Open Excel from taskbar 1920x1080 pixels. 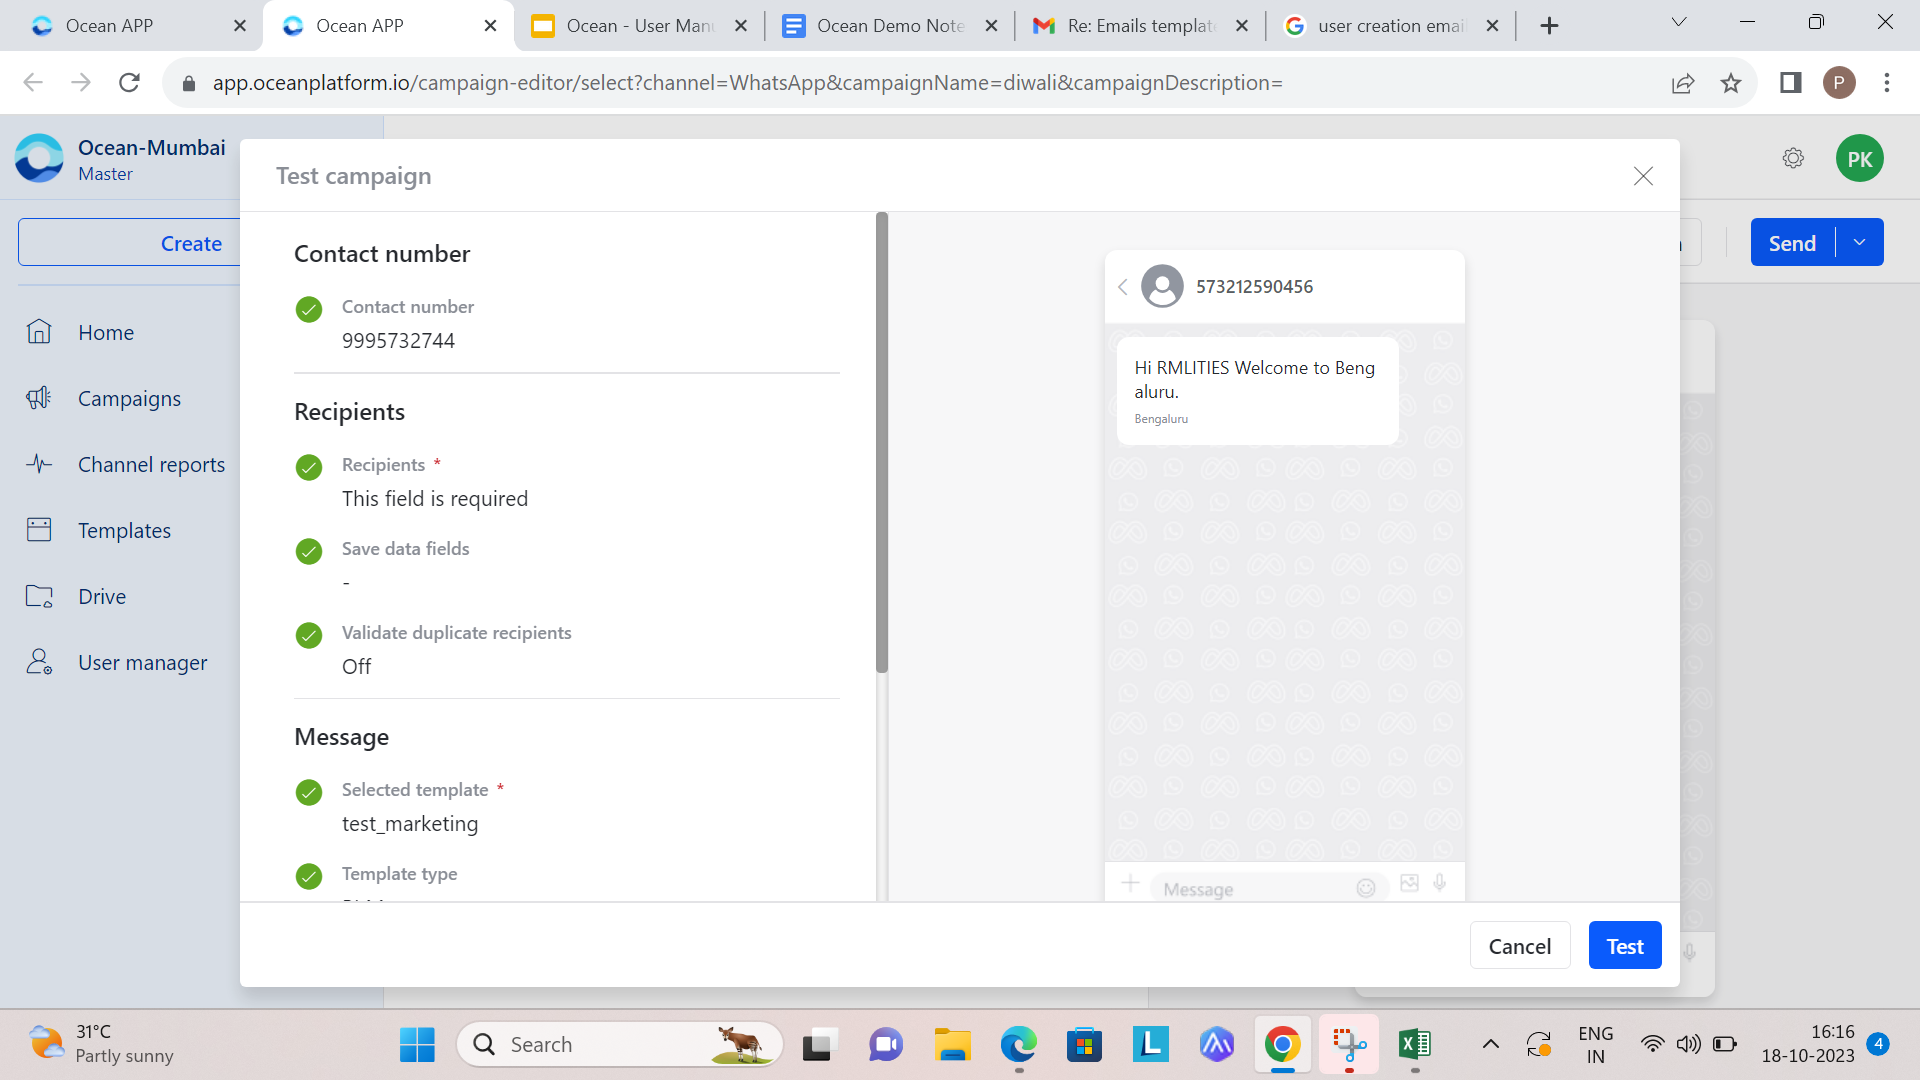[1415, 1045]
